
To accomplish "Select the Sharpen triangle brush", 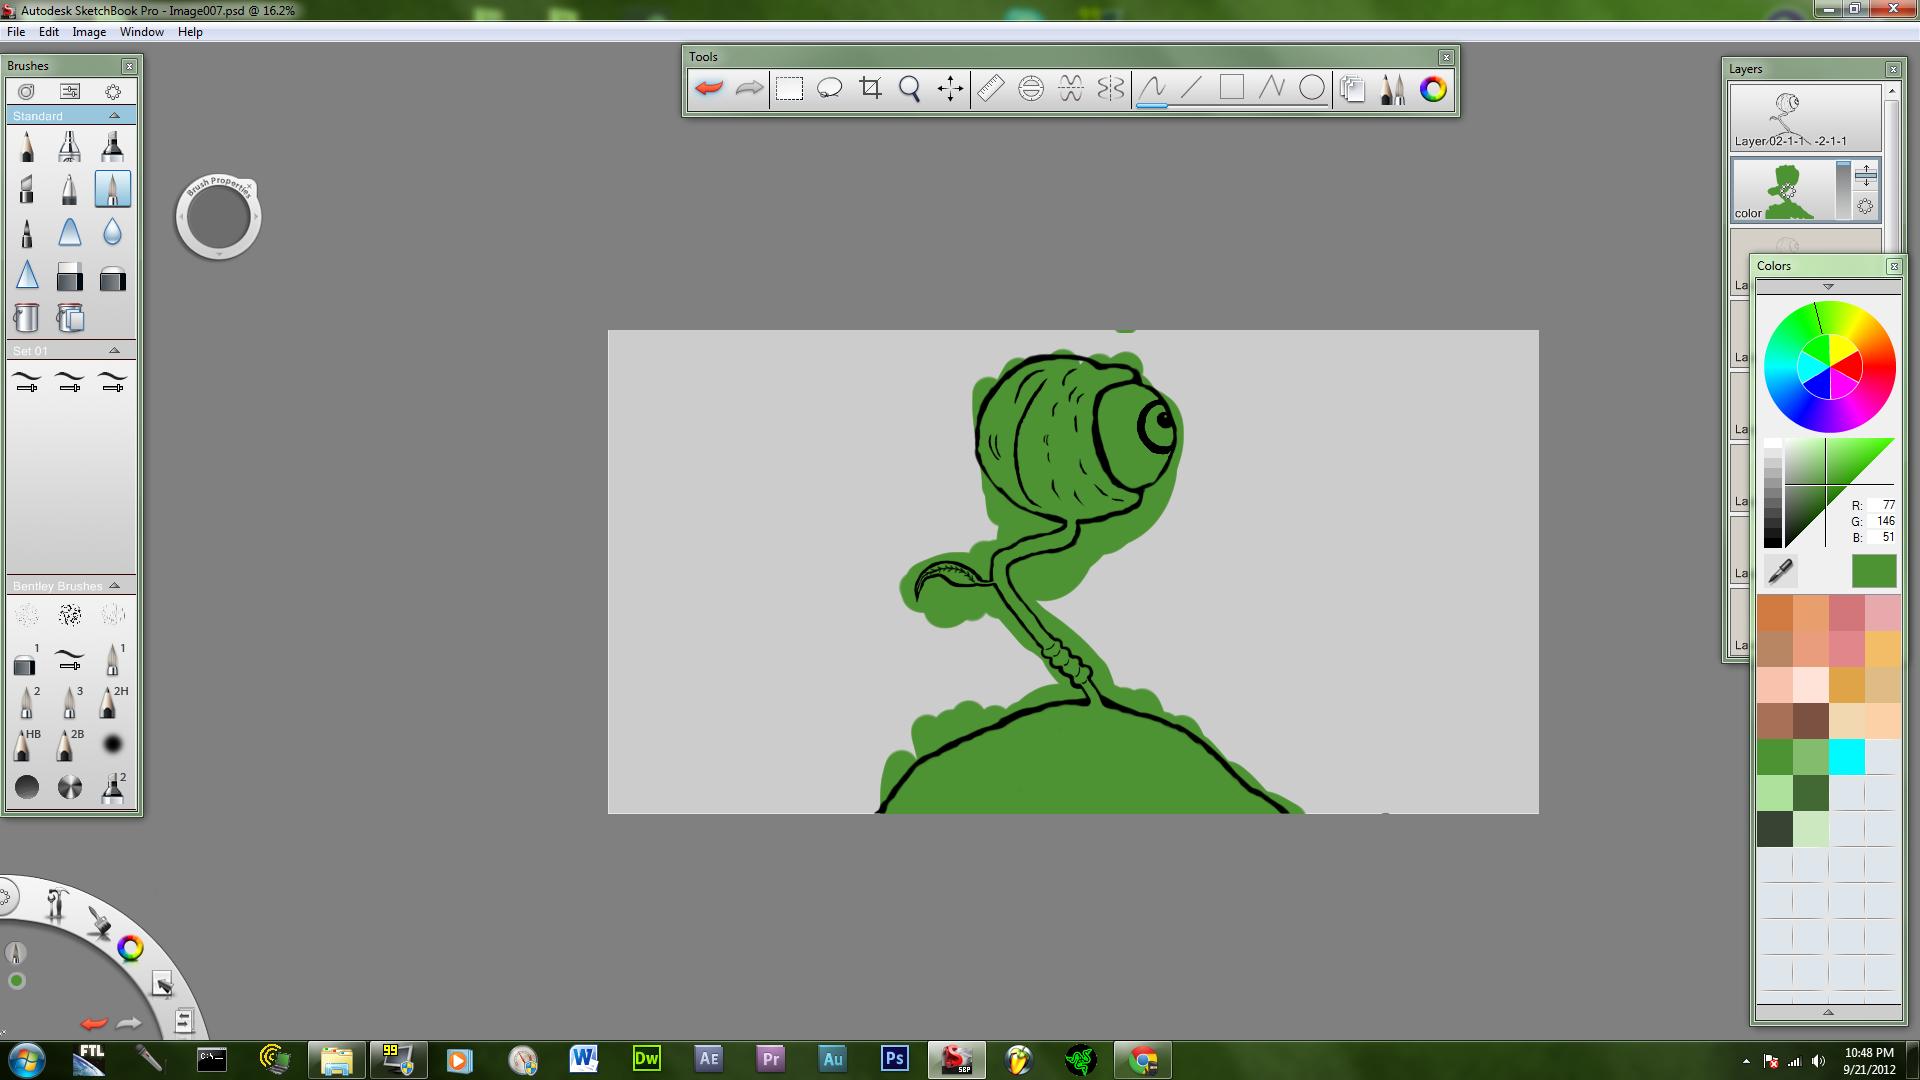I will (x=27, y=276).
